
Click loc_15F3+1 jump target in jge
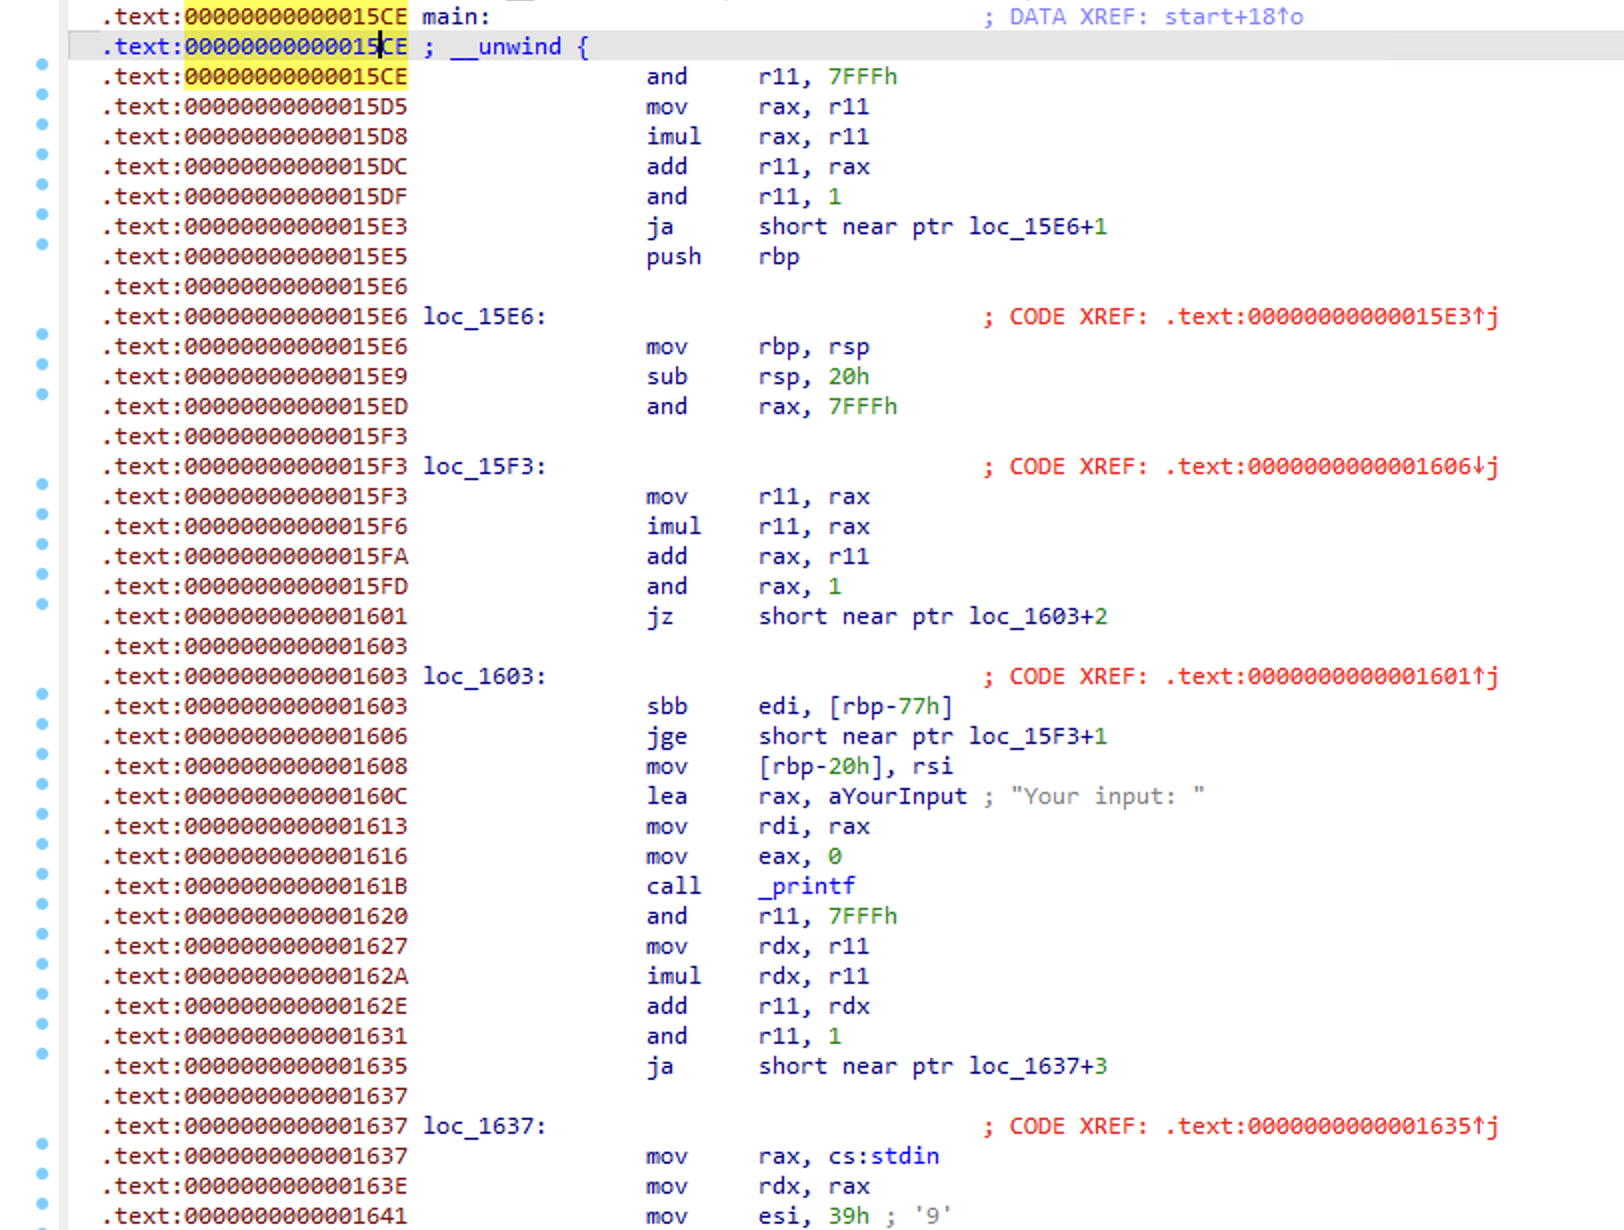click(x=1037, y=736)
